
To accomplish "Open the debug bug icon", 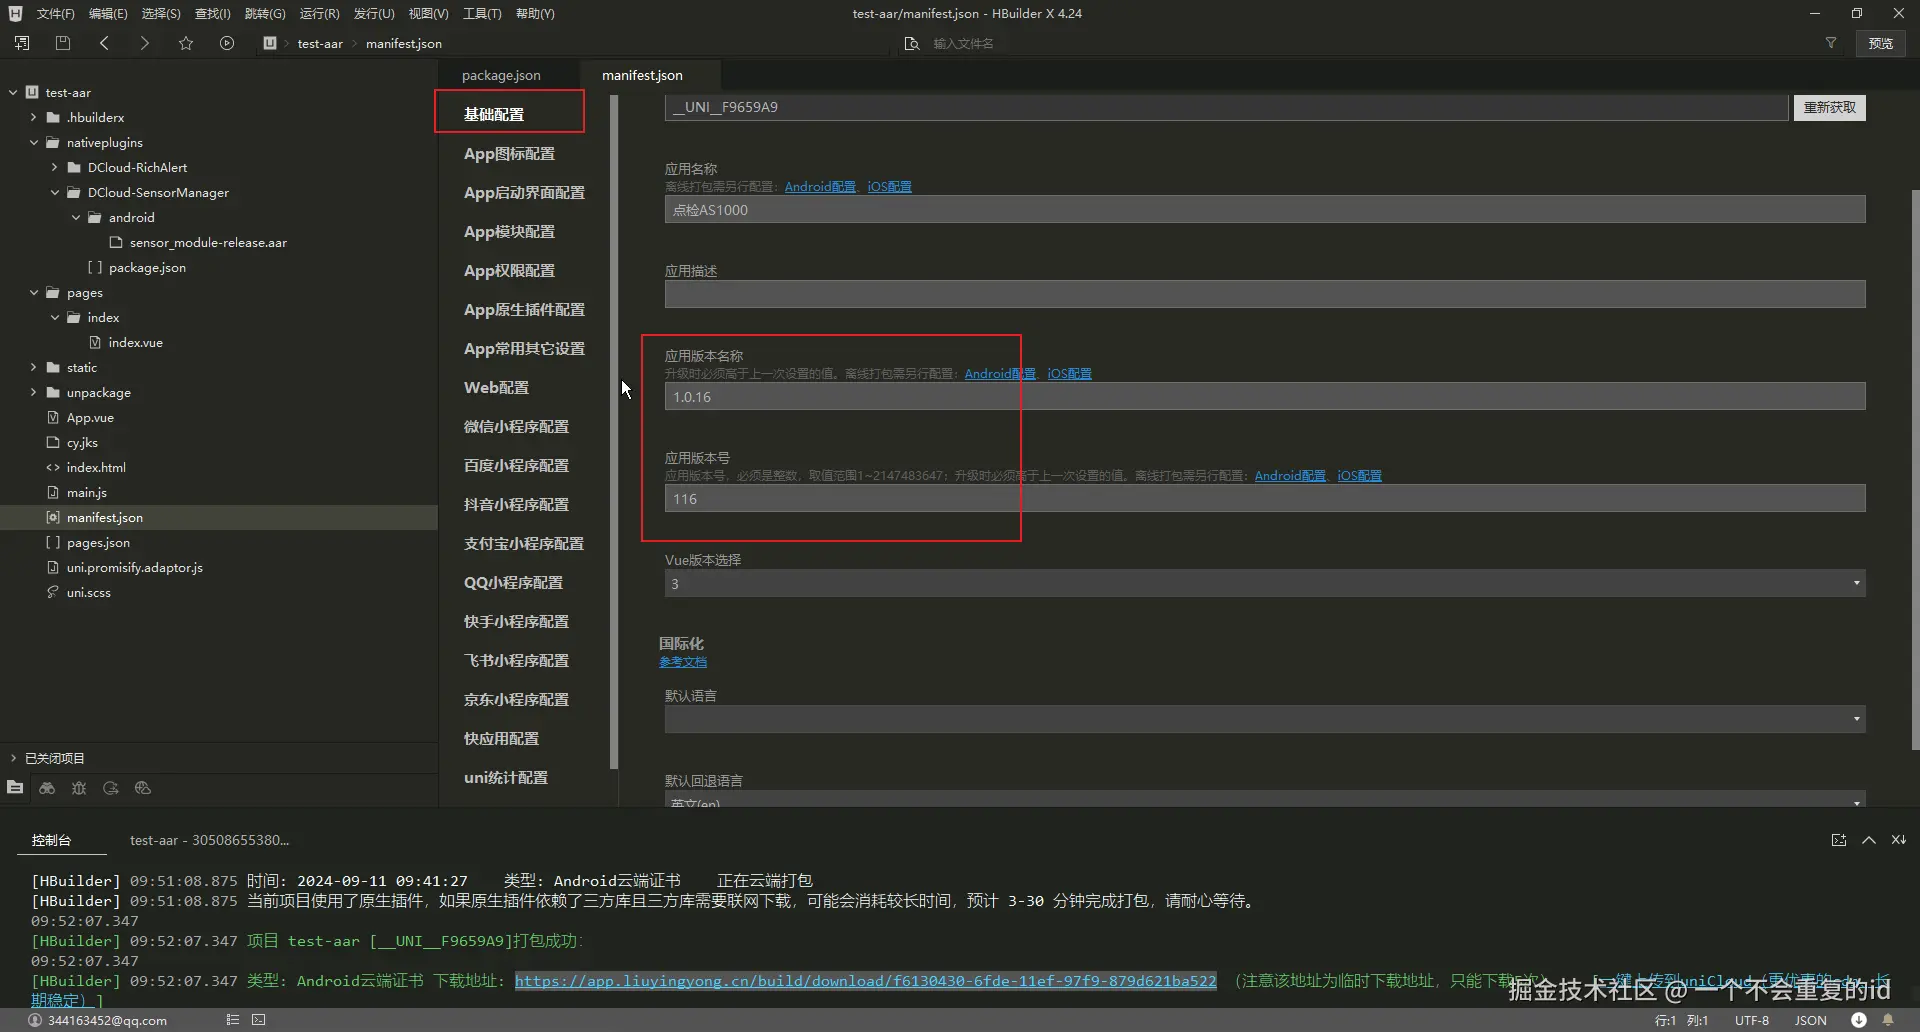I will (79, 788).
